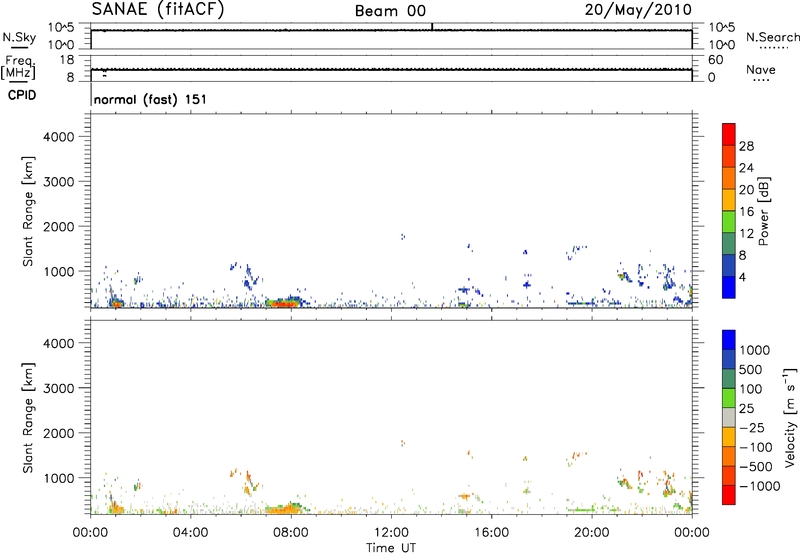Click the '18' frequency axis label
800x554 pixels.
[67, 60]
